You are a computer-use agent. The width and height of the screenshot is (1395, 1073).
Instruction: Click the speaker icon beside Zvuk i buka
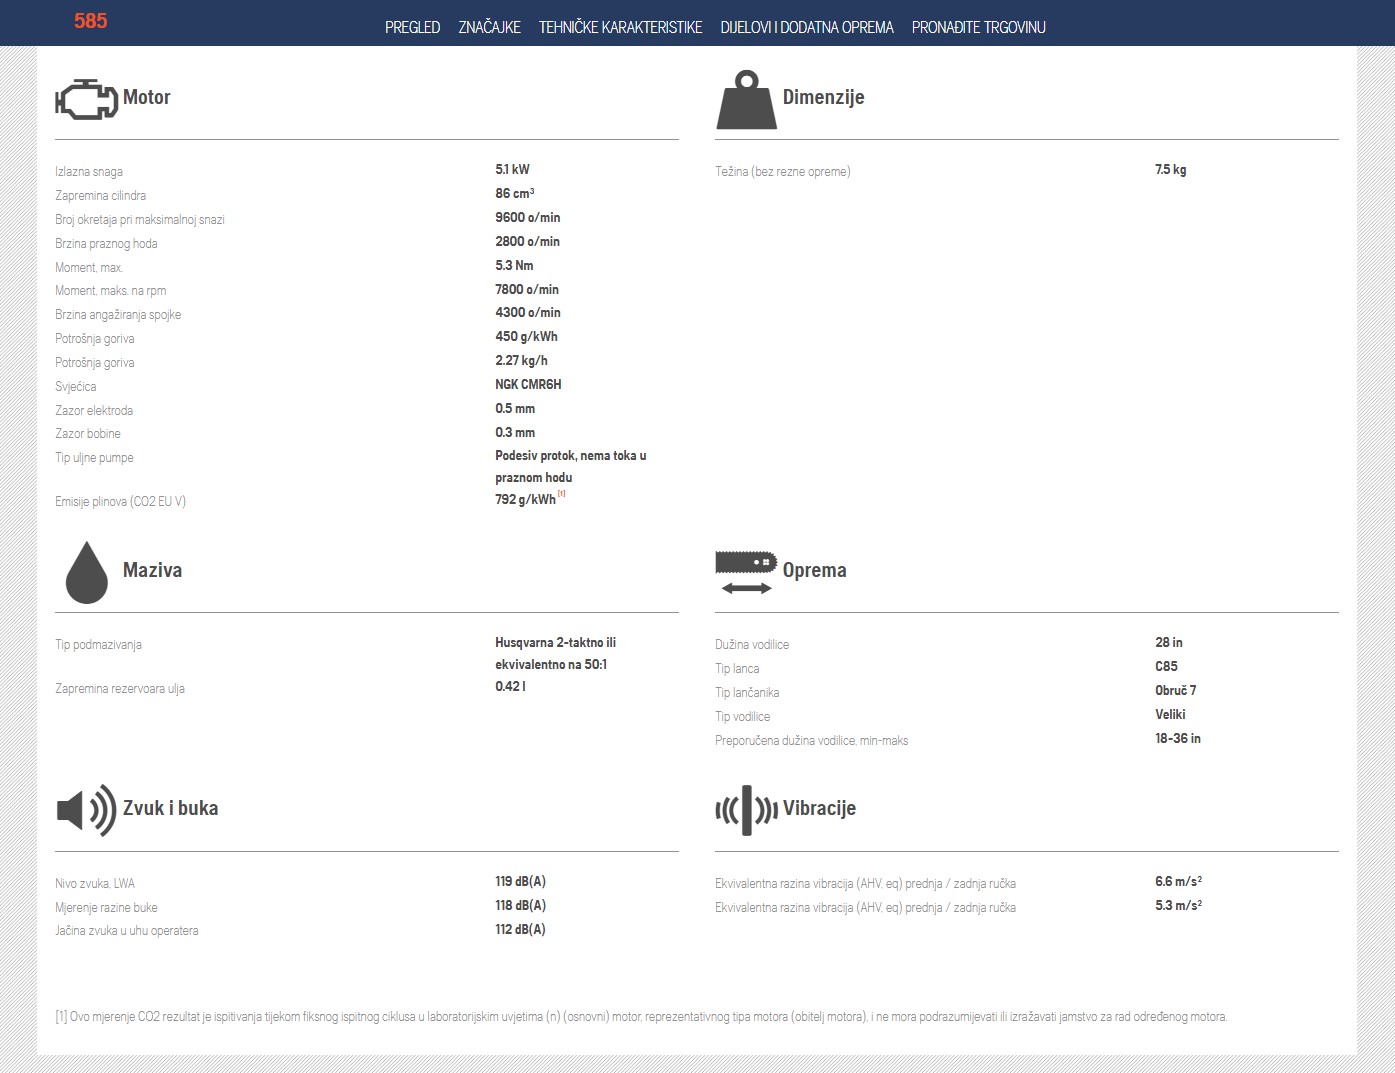(86, 810)
